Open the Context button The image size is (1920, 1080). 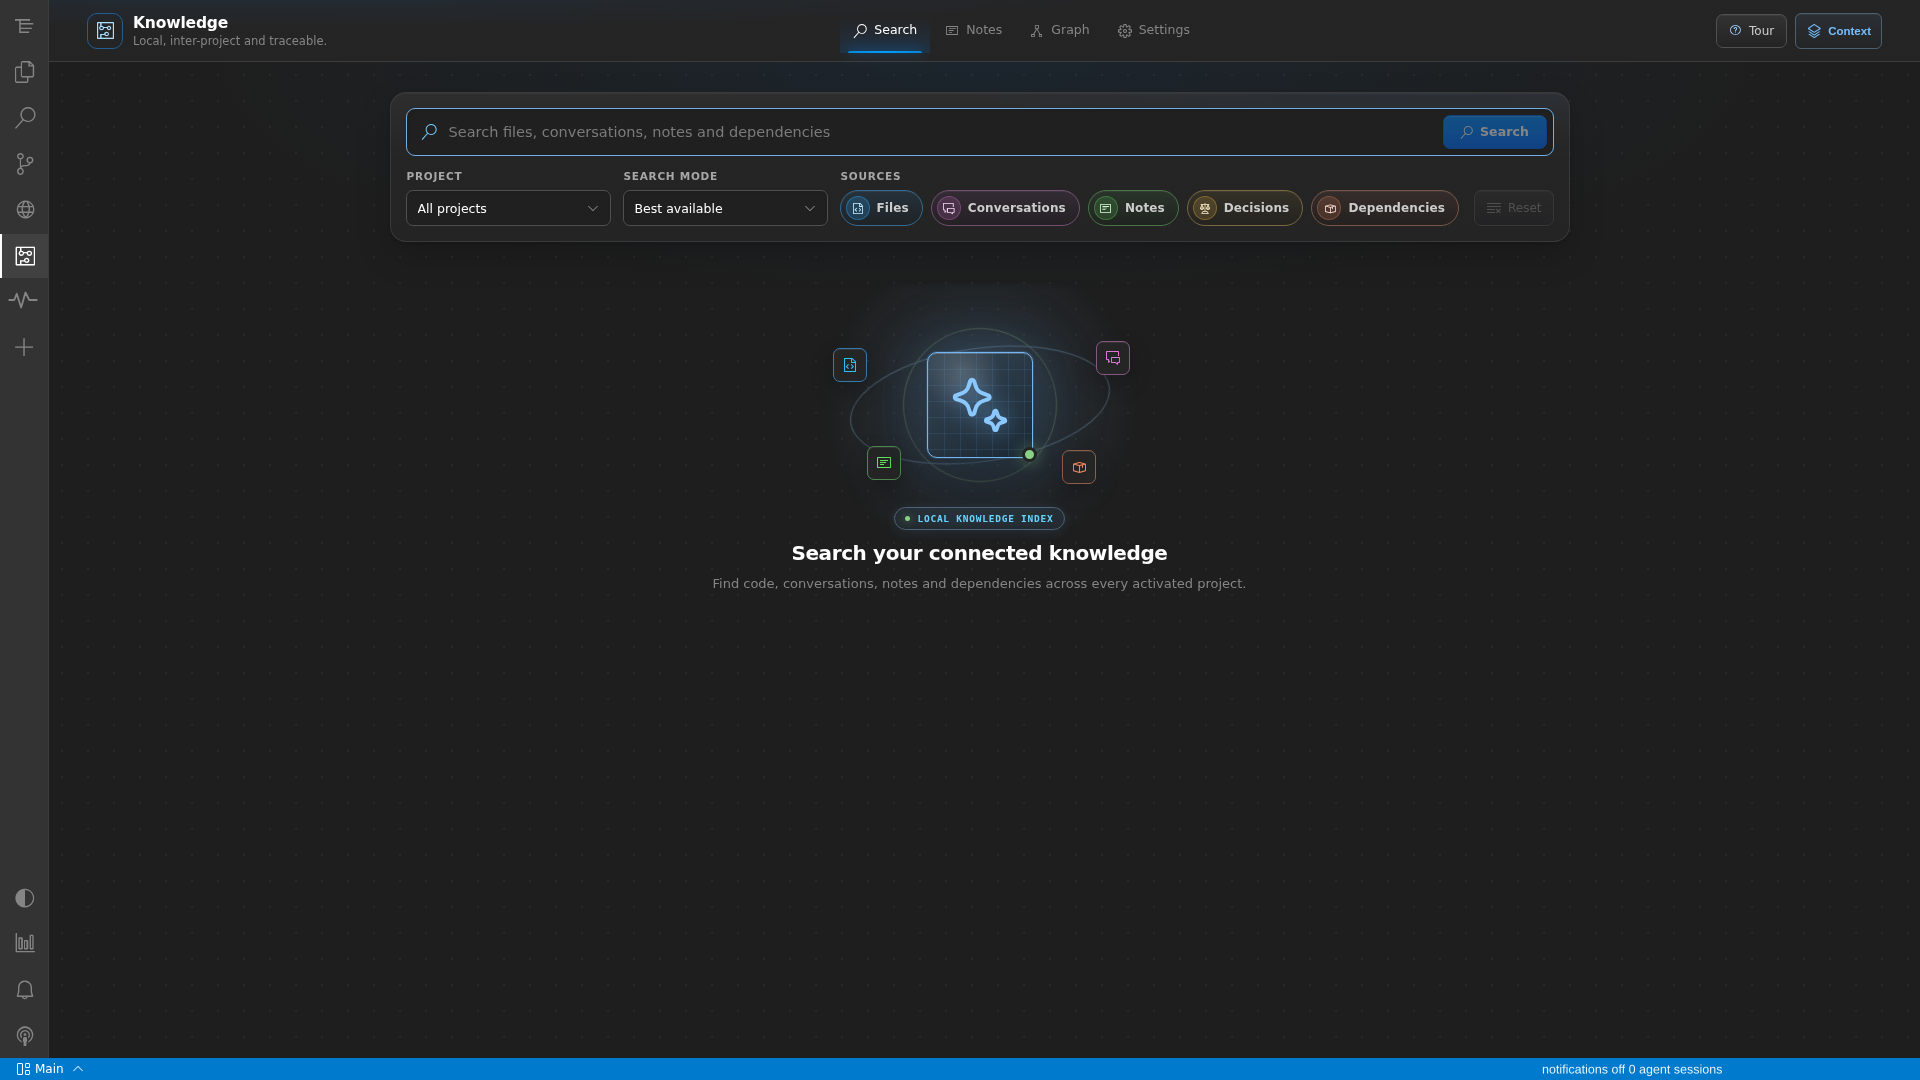(x=1838, y=31)
